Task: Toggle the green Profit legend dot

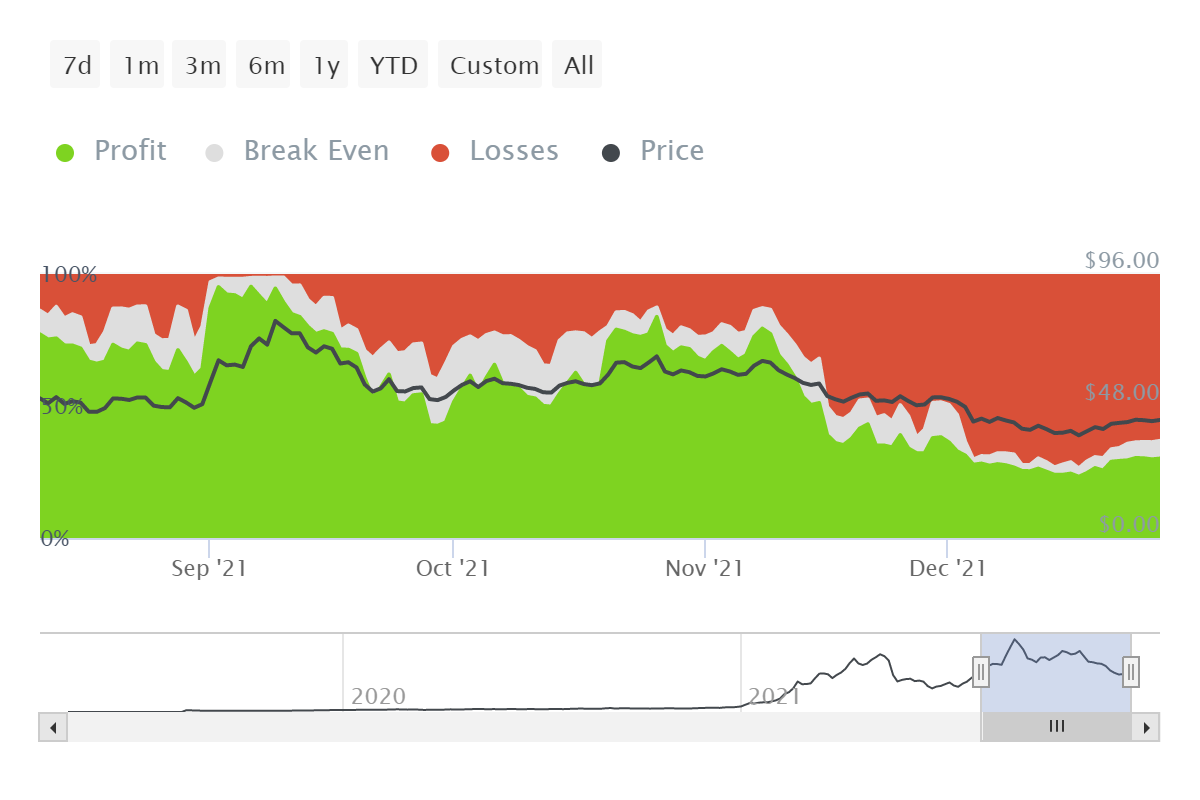Action: point(66,153)
